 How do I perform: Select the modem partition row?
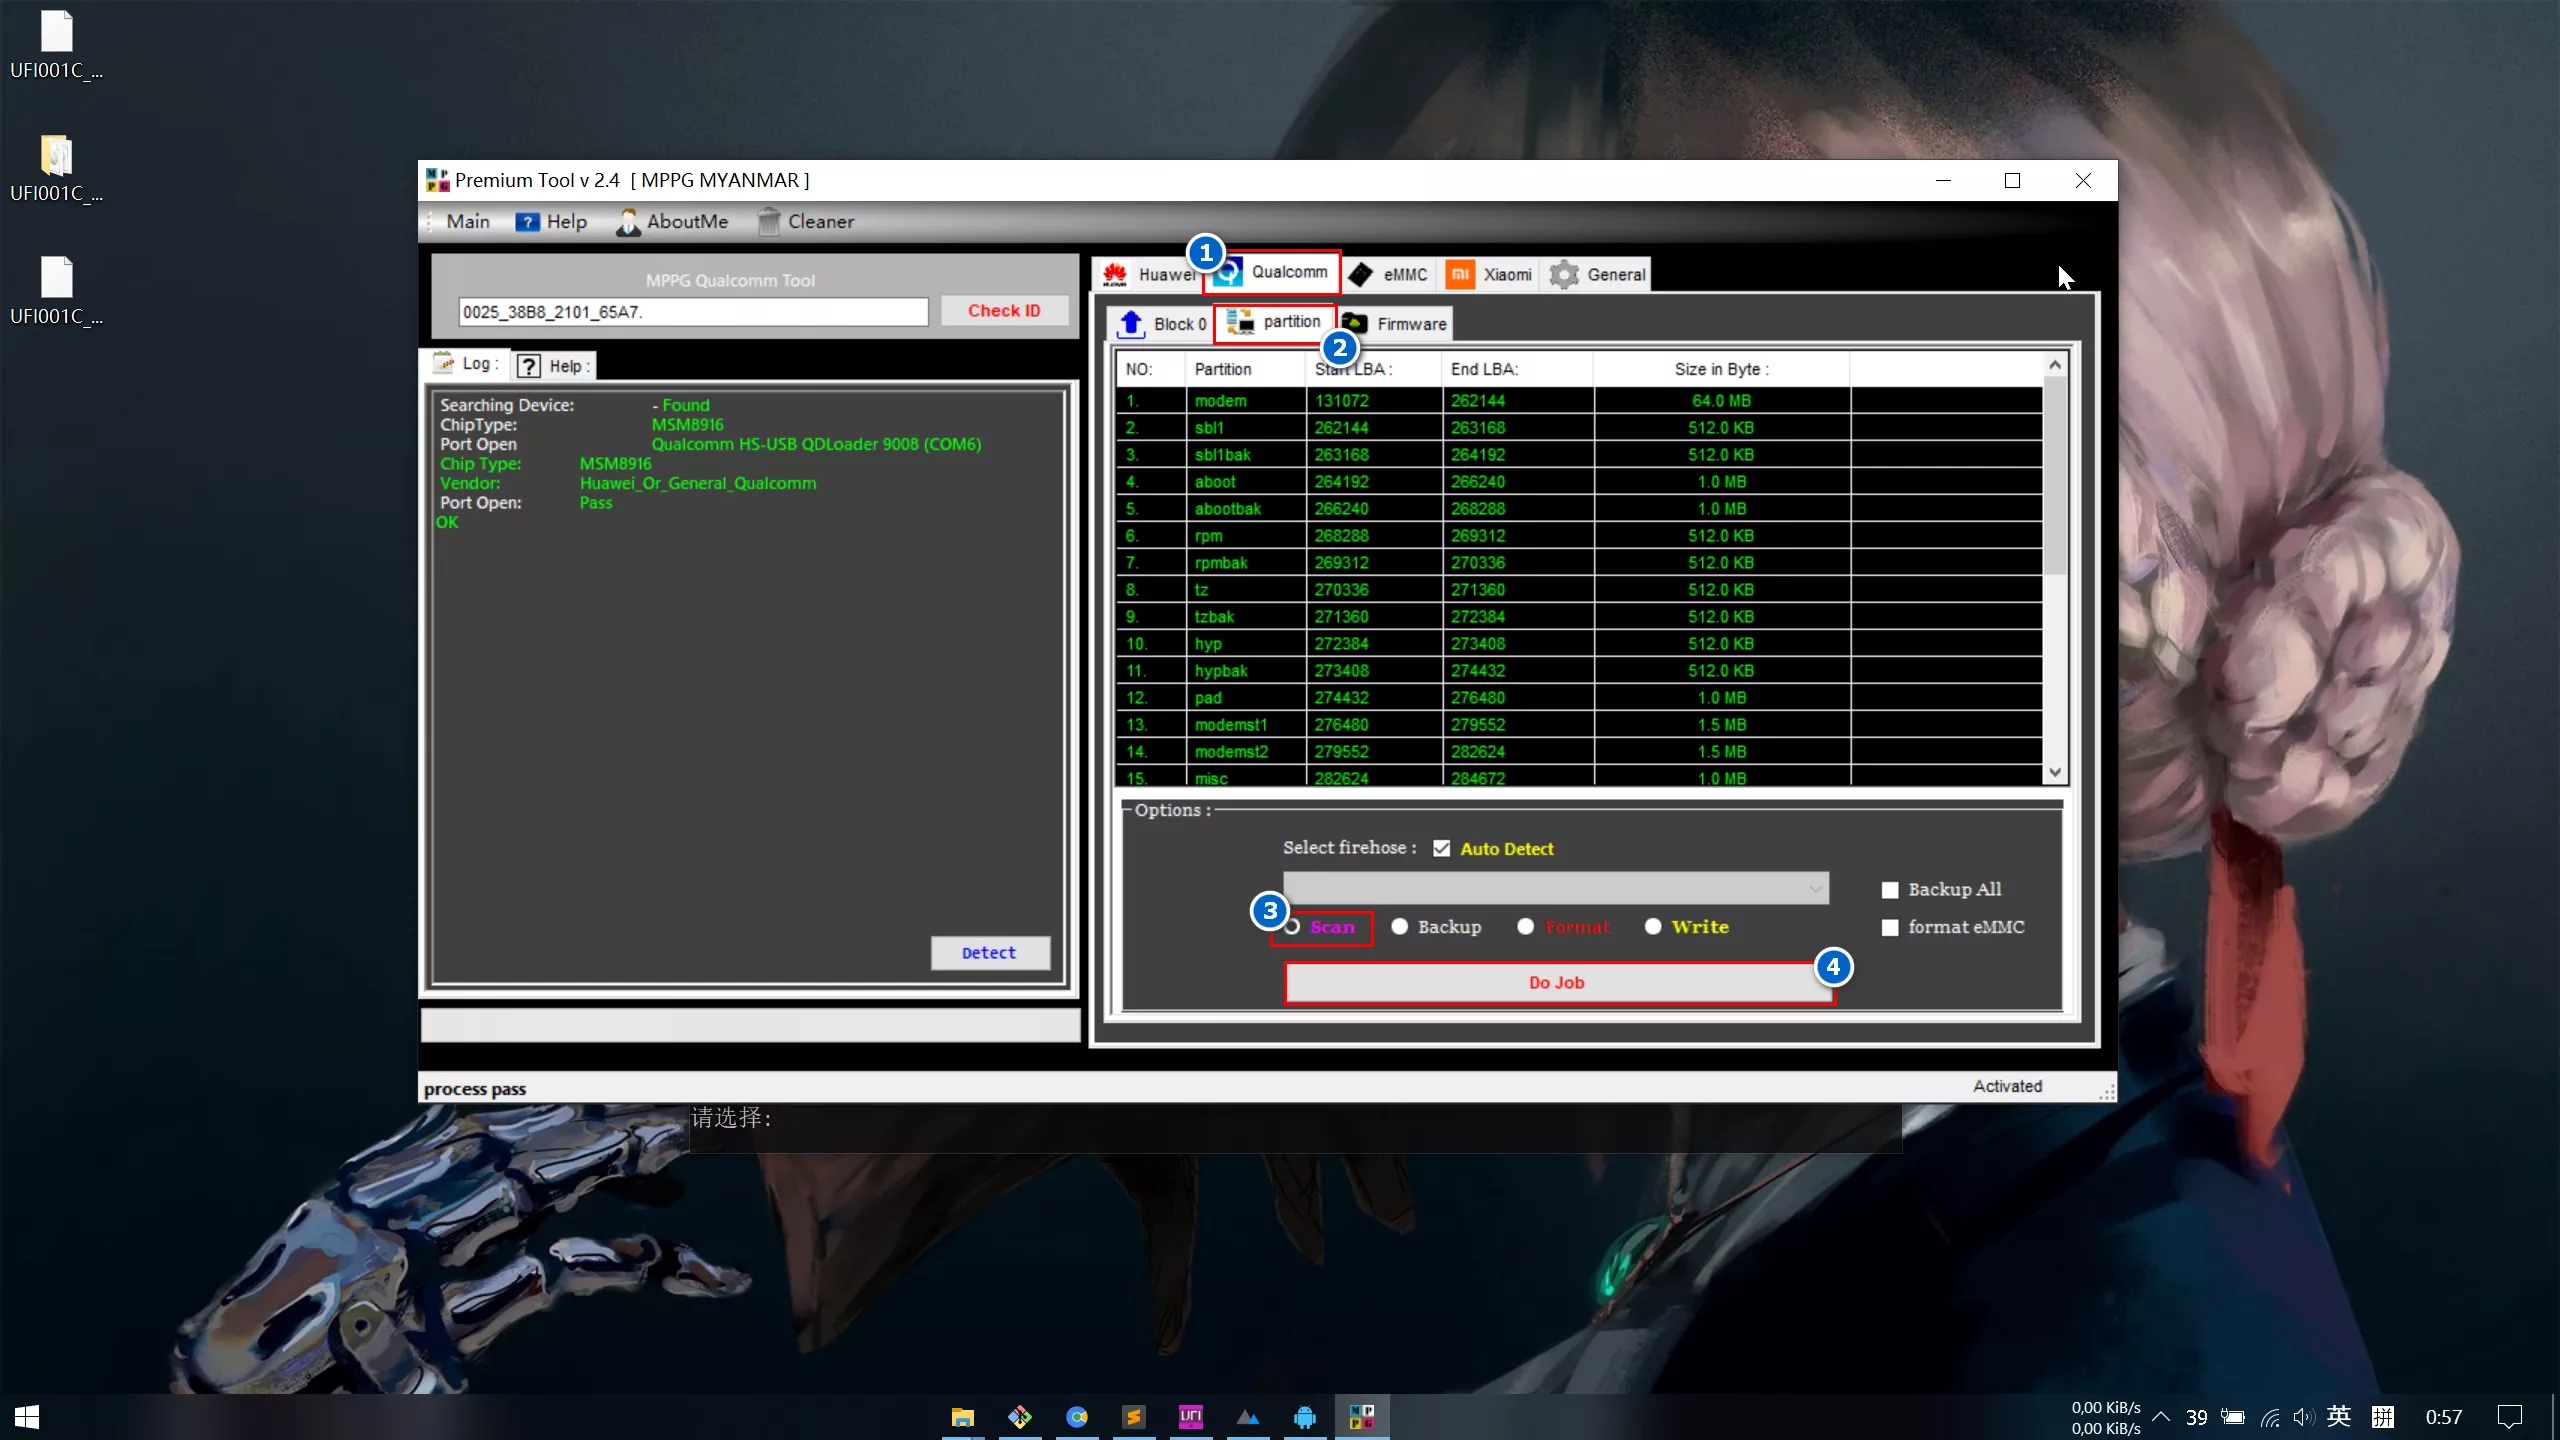click(1580, 400)
